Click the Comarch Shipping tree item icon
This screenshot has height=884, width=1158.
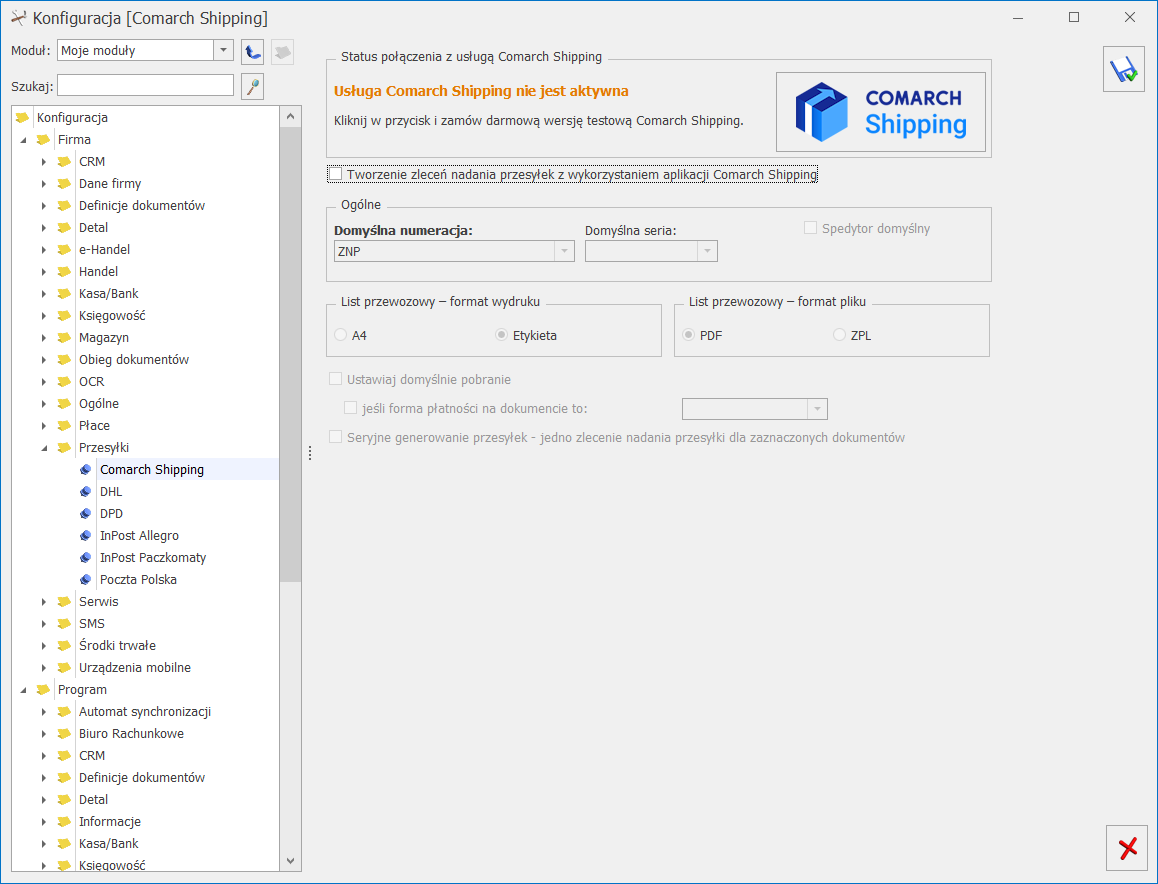[86, 470]
